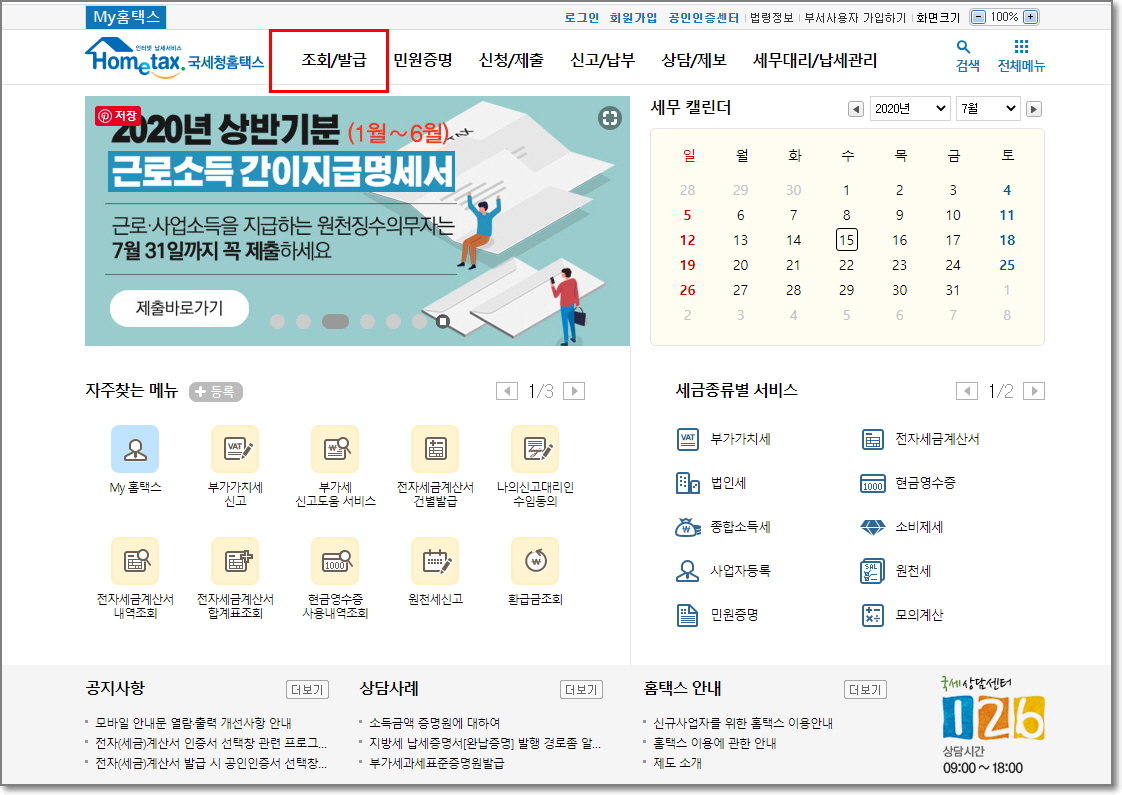The image size is (1122, 795).
Task: Open 원천세신고 calendar icon
Action: [435, 561]
